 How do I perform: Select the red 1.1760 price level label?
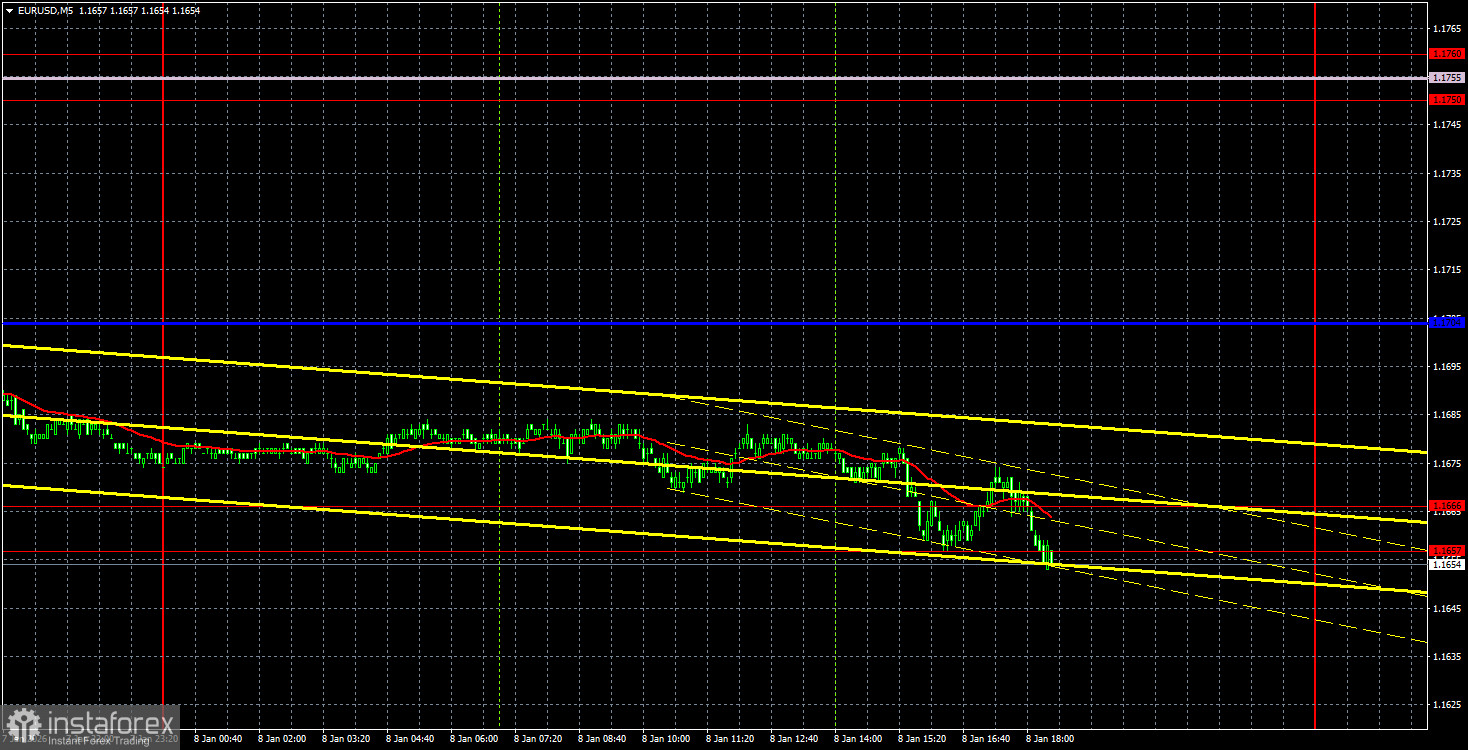(x=1447, y=54)
